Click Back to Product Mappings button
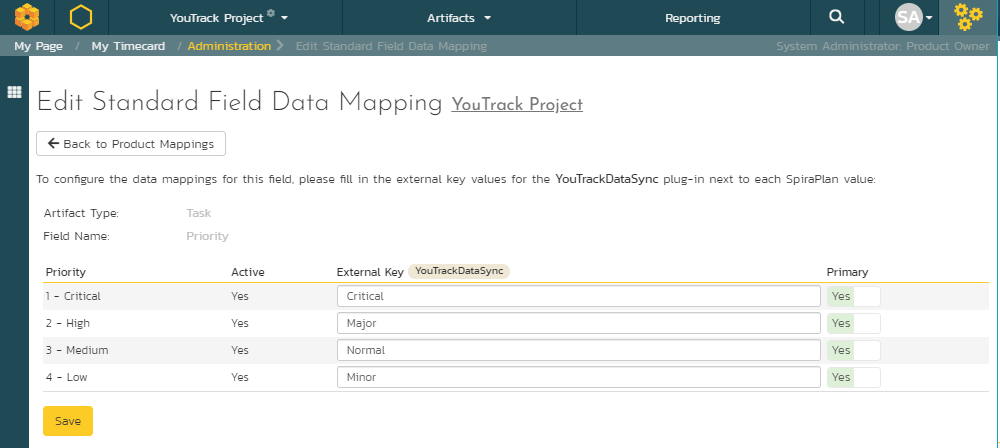This screenshot has height=448, width=1000. 131,144
